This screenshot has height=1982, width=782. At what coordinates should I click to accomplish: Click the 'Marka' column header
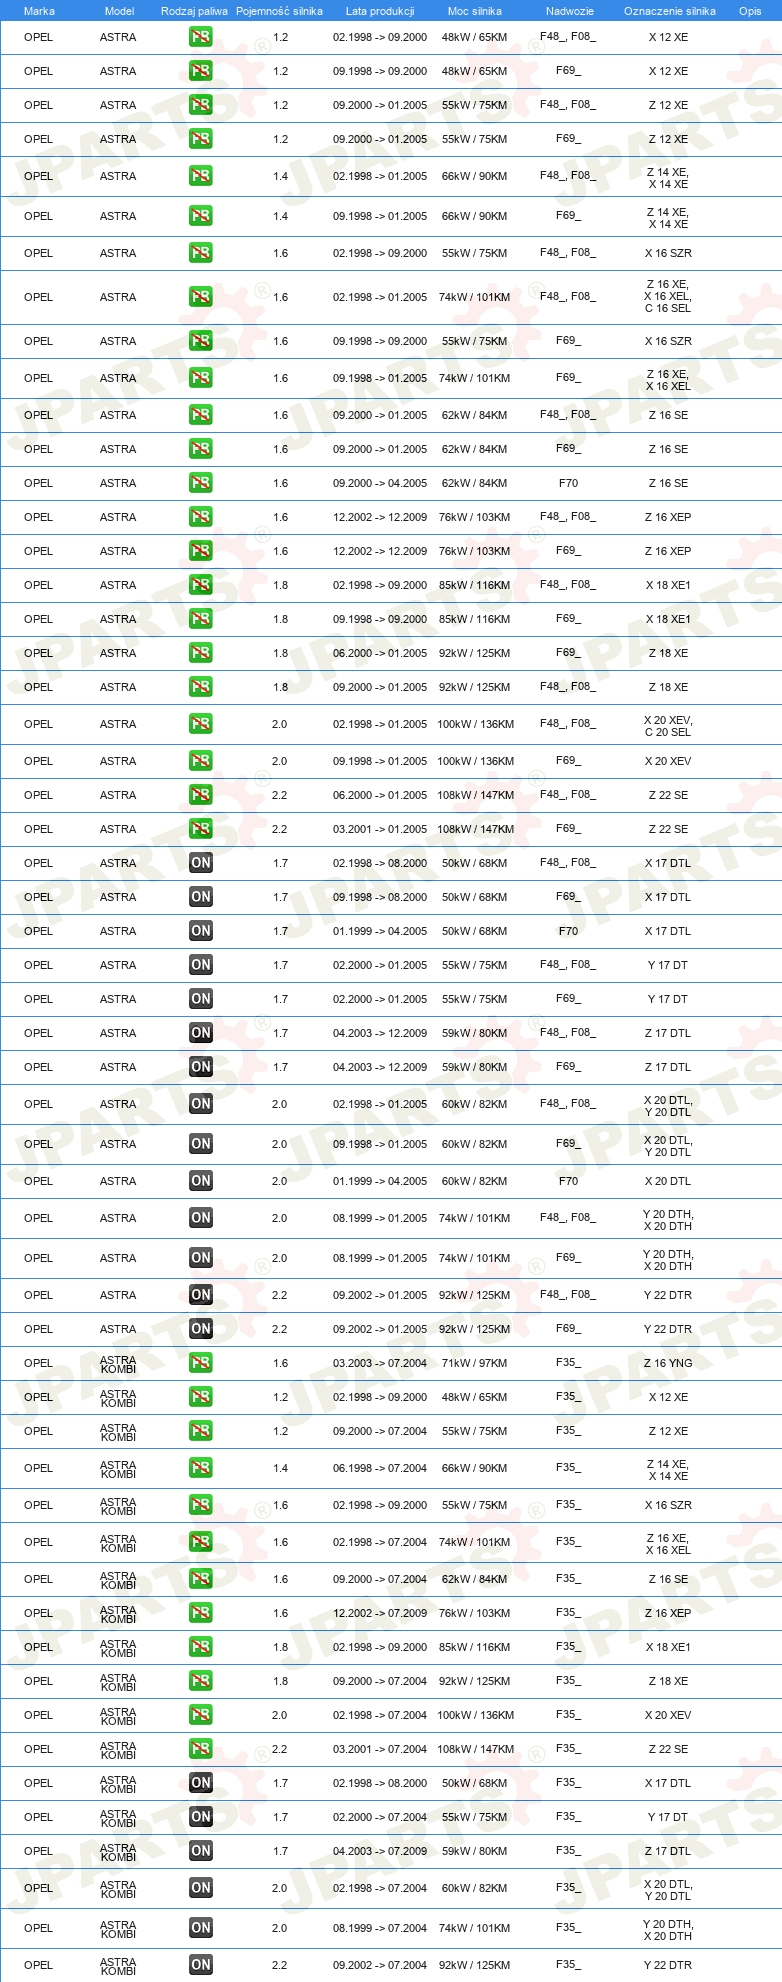click(x=39, y=11)
